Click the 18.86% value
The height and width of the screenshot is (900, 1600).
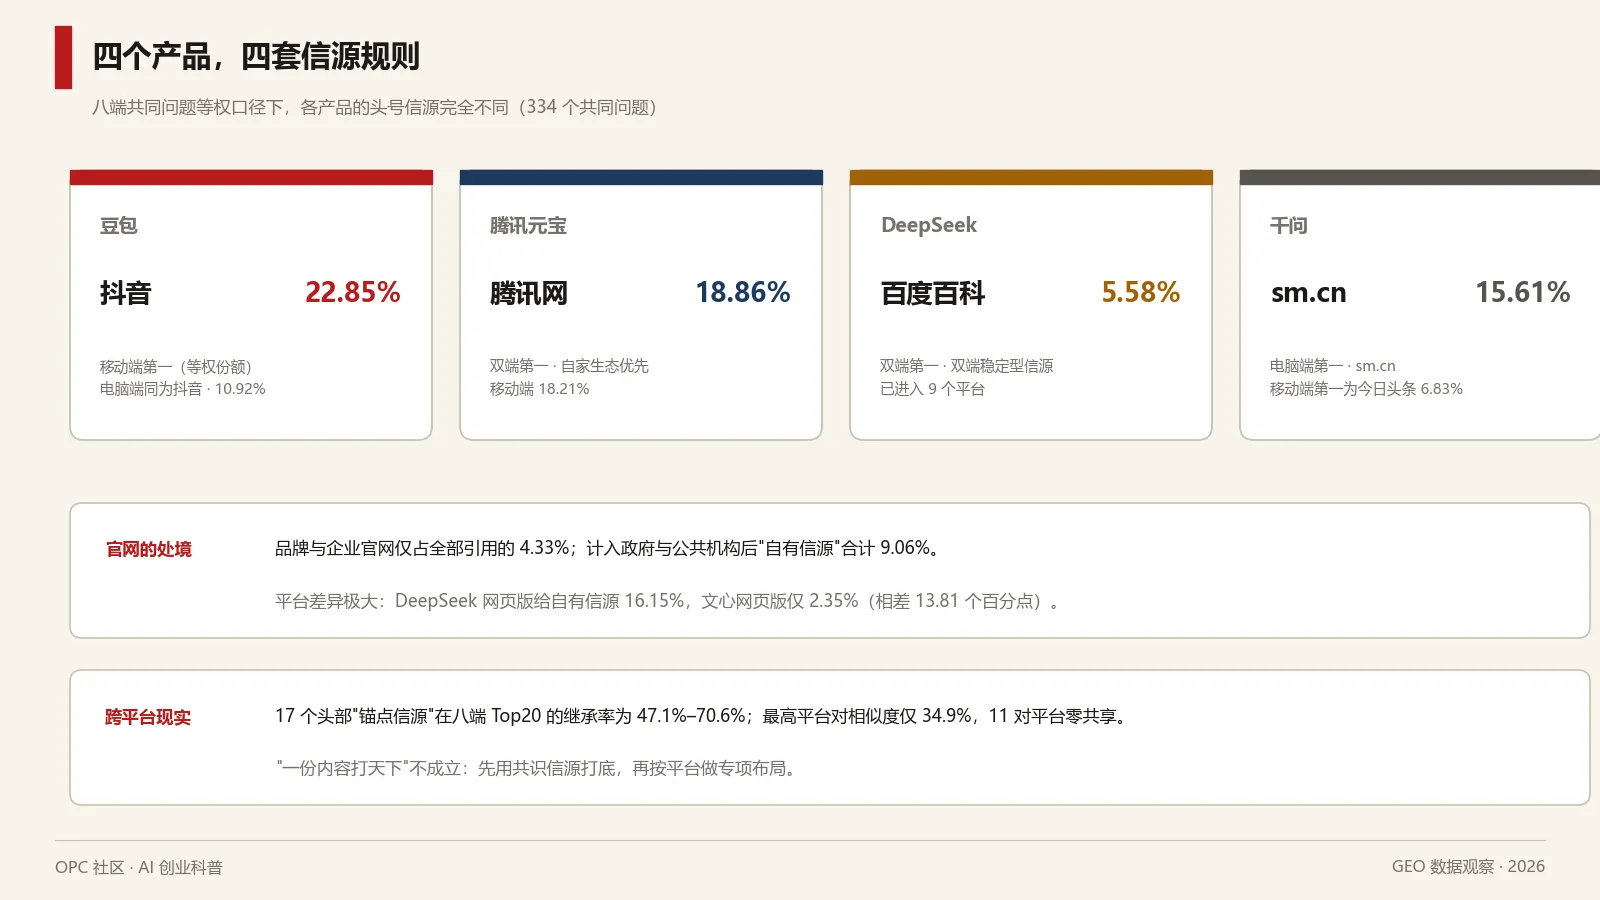click(743, 292)
